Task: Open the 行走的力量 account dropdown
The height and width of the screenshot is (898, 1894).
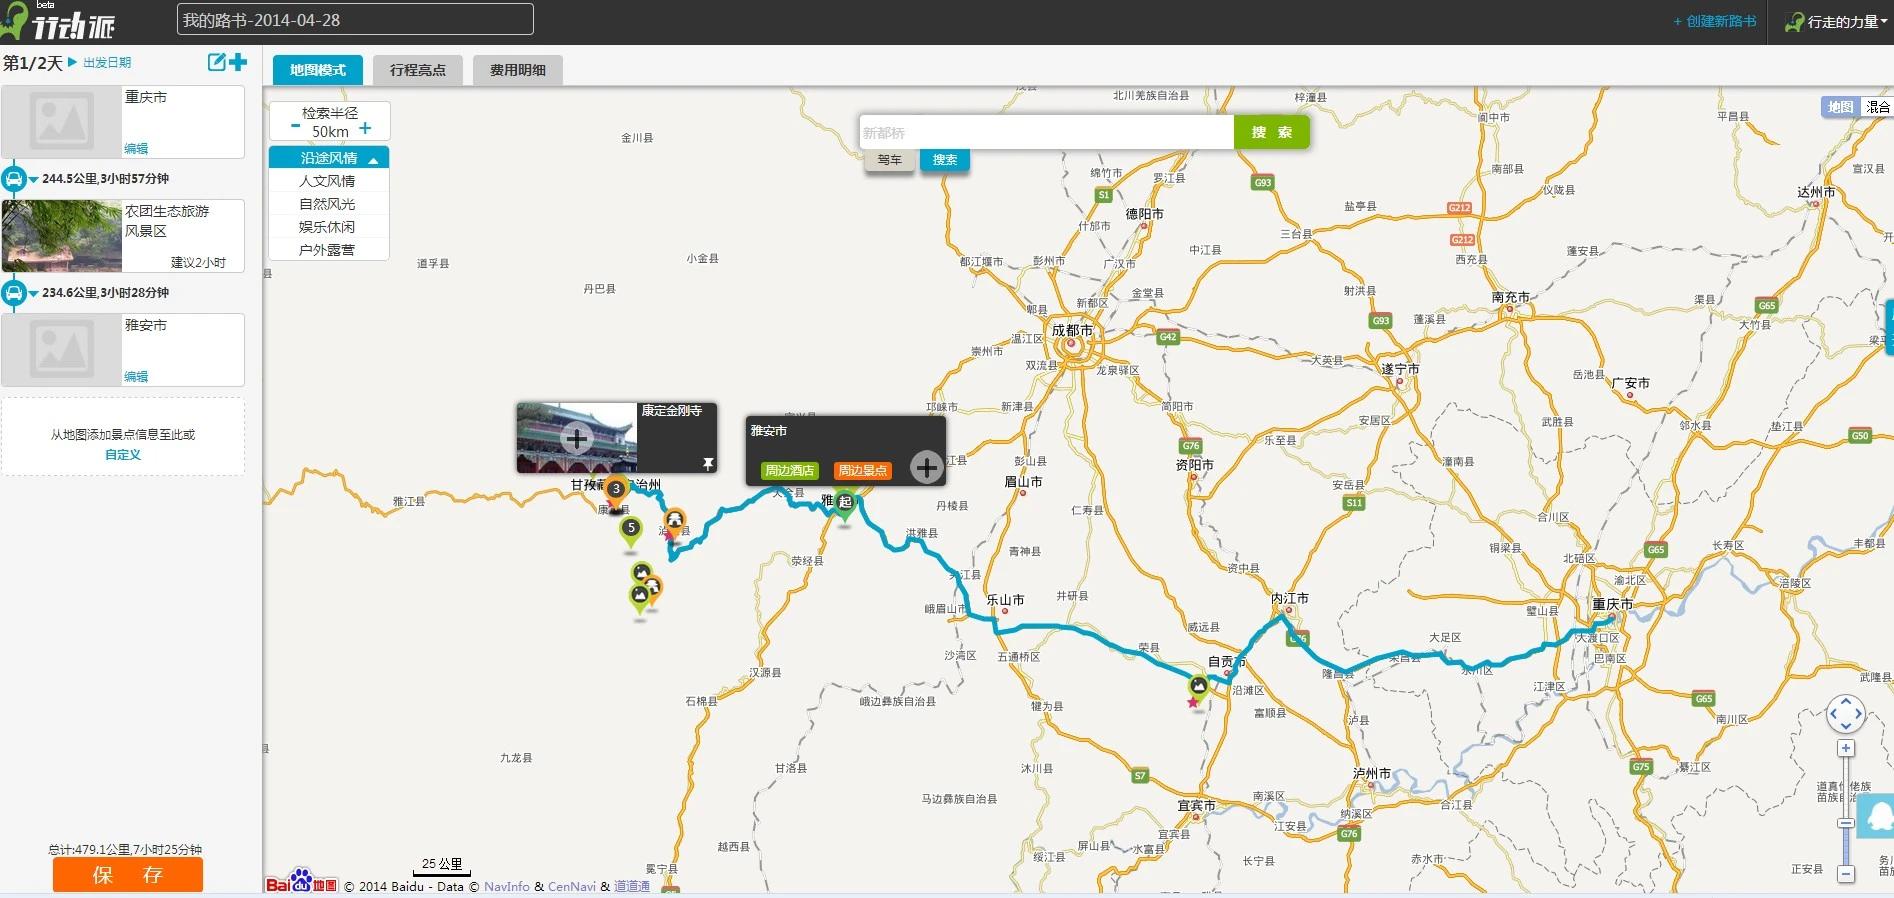Action: coord(1885,22)
